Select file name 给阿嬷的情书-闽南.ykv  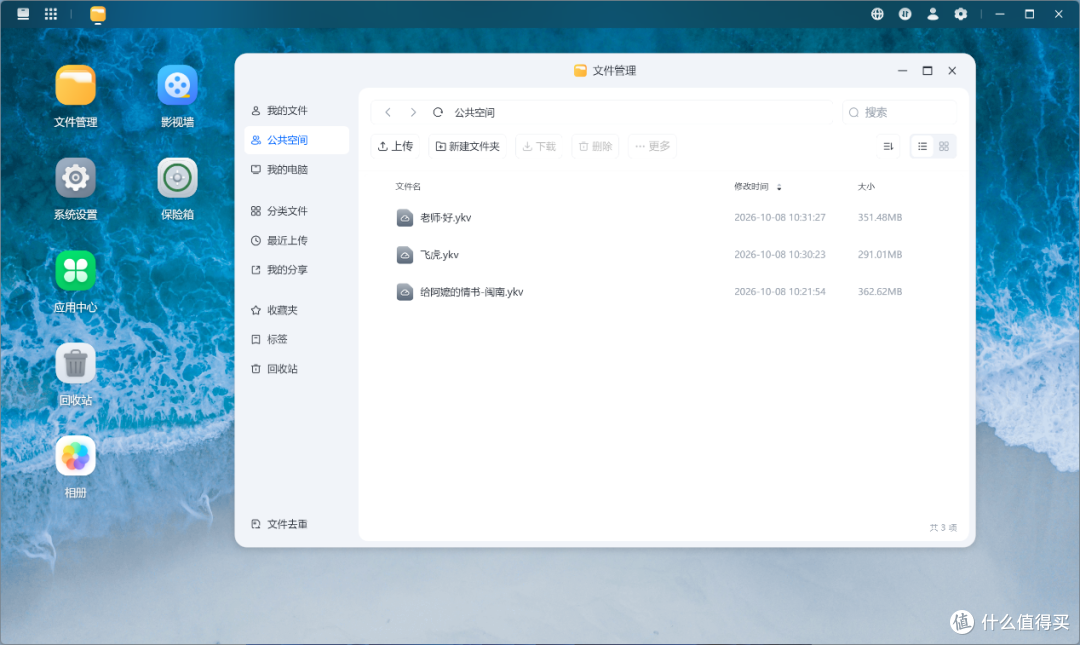pos(472,292)
